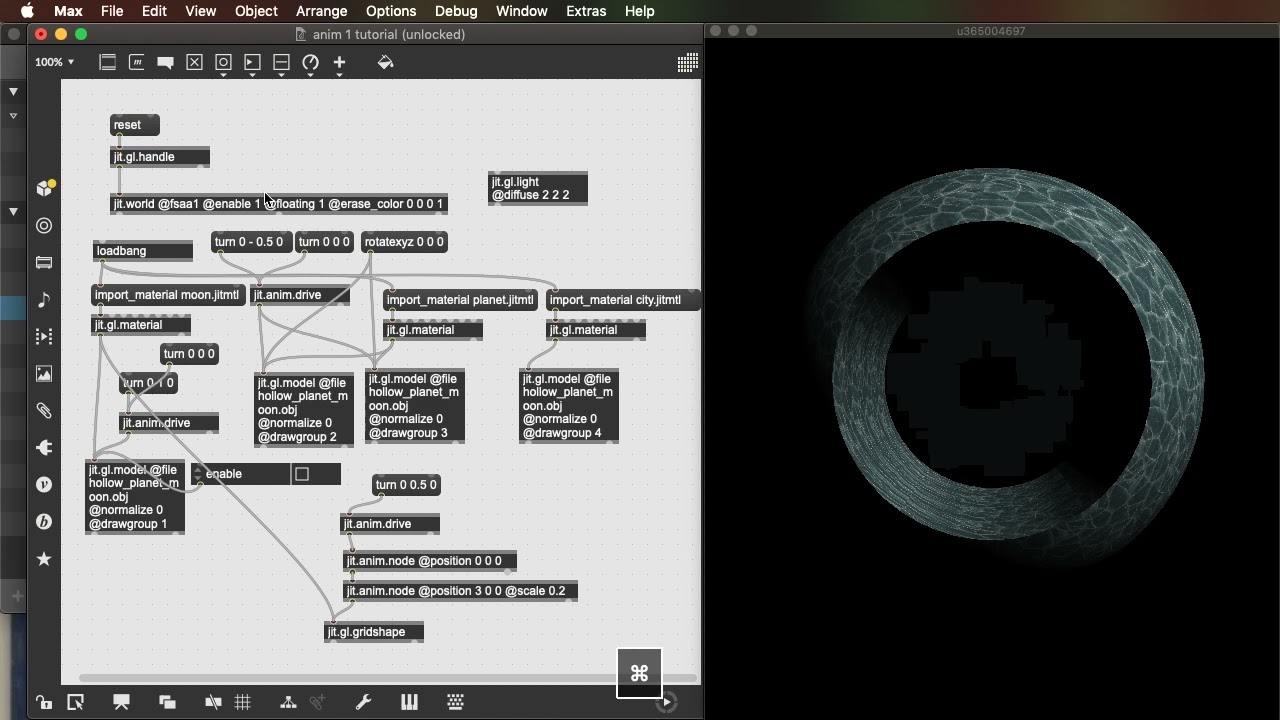Click the 'rotatexyz 0 0 0' message

click(x=403, y=242)
